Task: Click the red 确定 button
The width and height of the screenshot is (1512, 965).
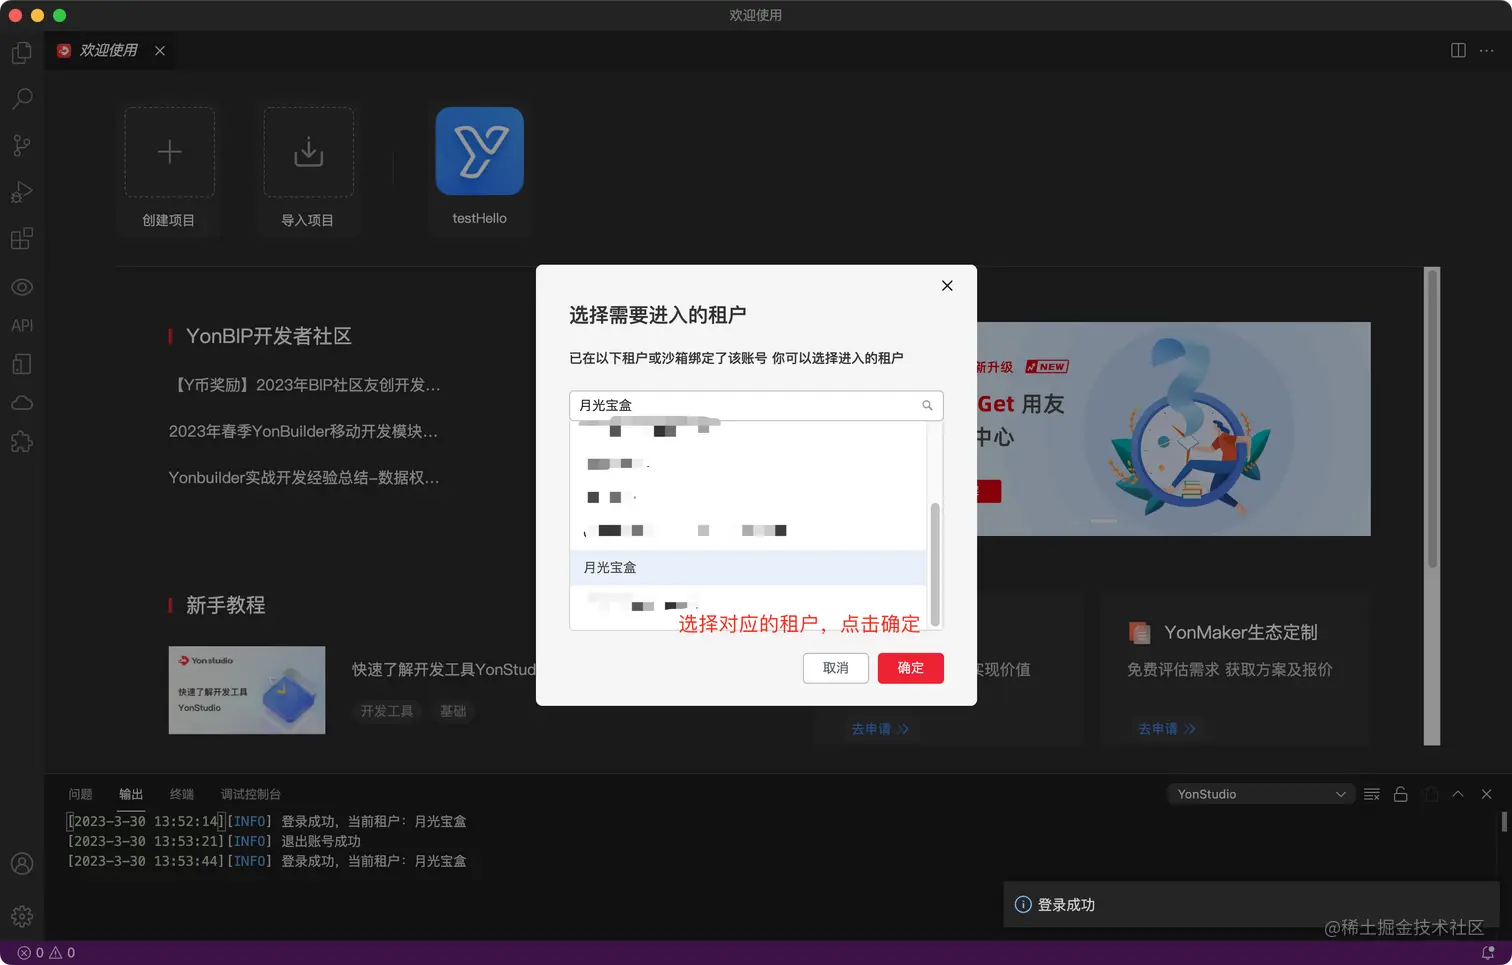Action: click(910, 668)
